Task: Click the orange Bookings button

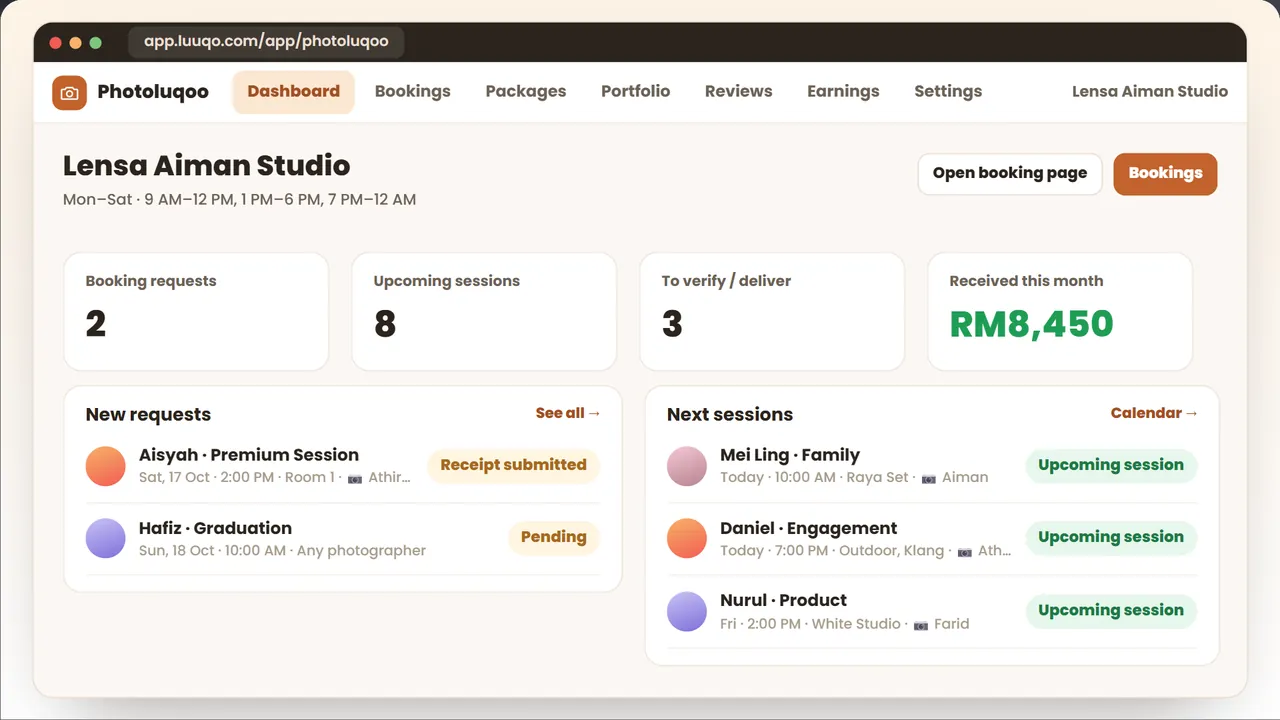Action: click(1165, 173)
